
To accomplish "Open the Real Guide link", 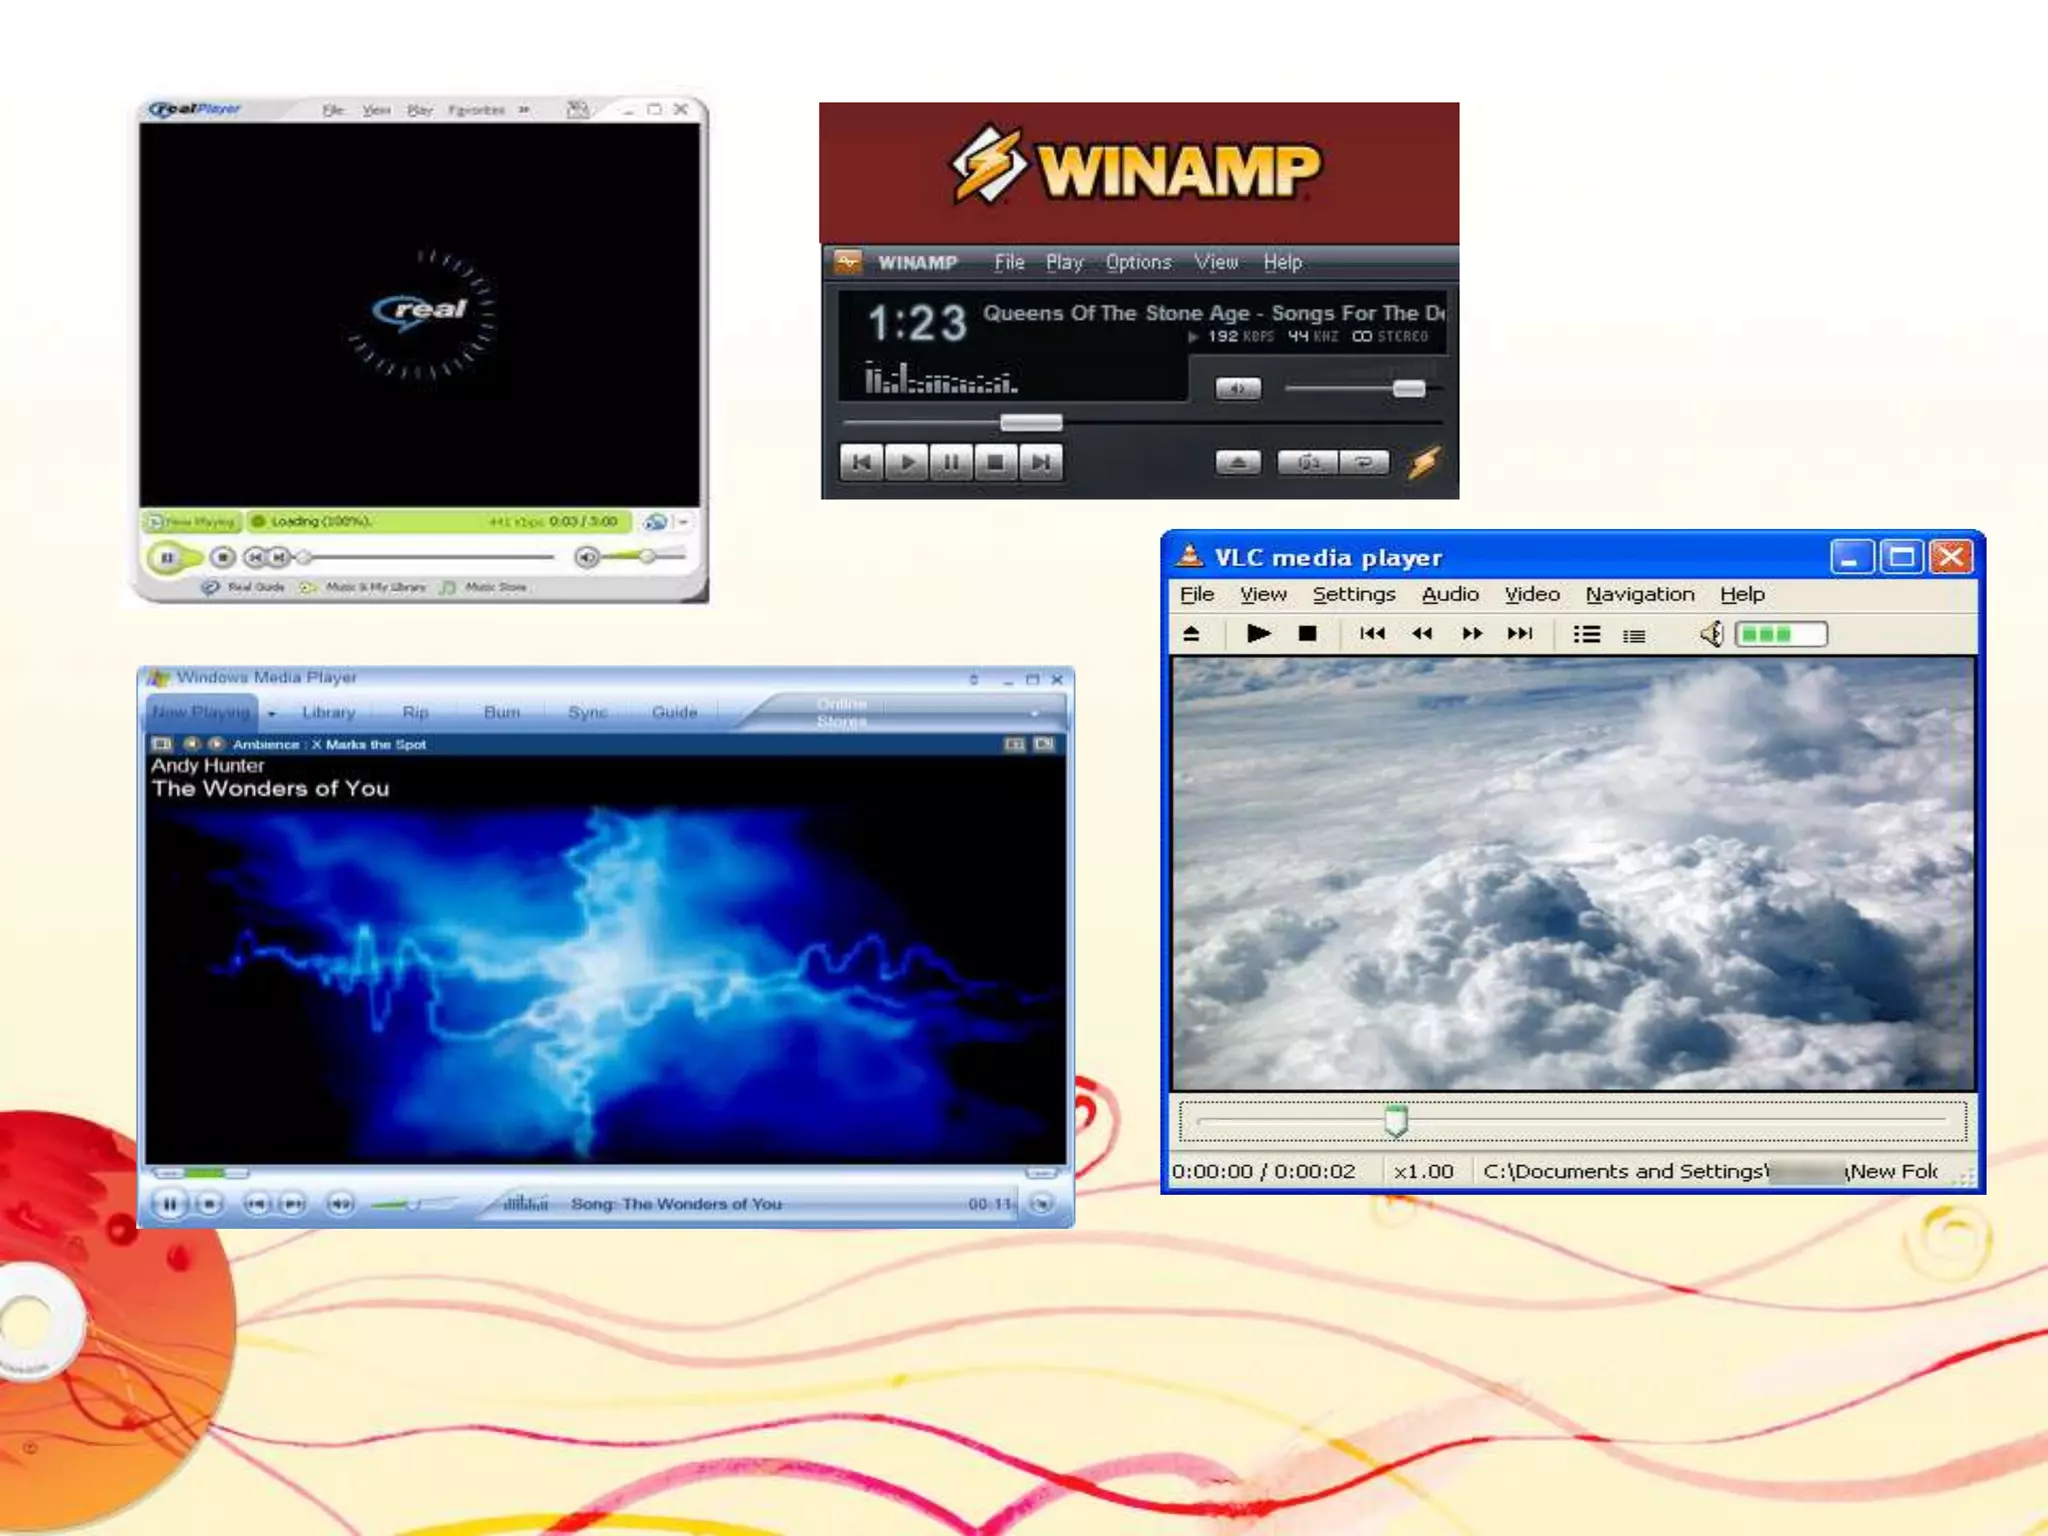I will pyautogui.click(x=255, y=587).
